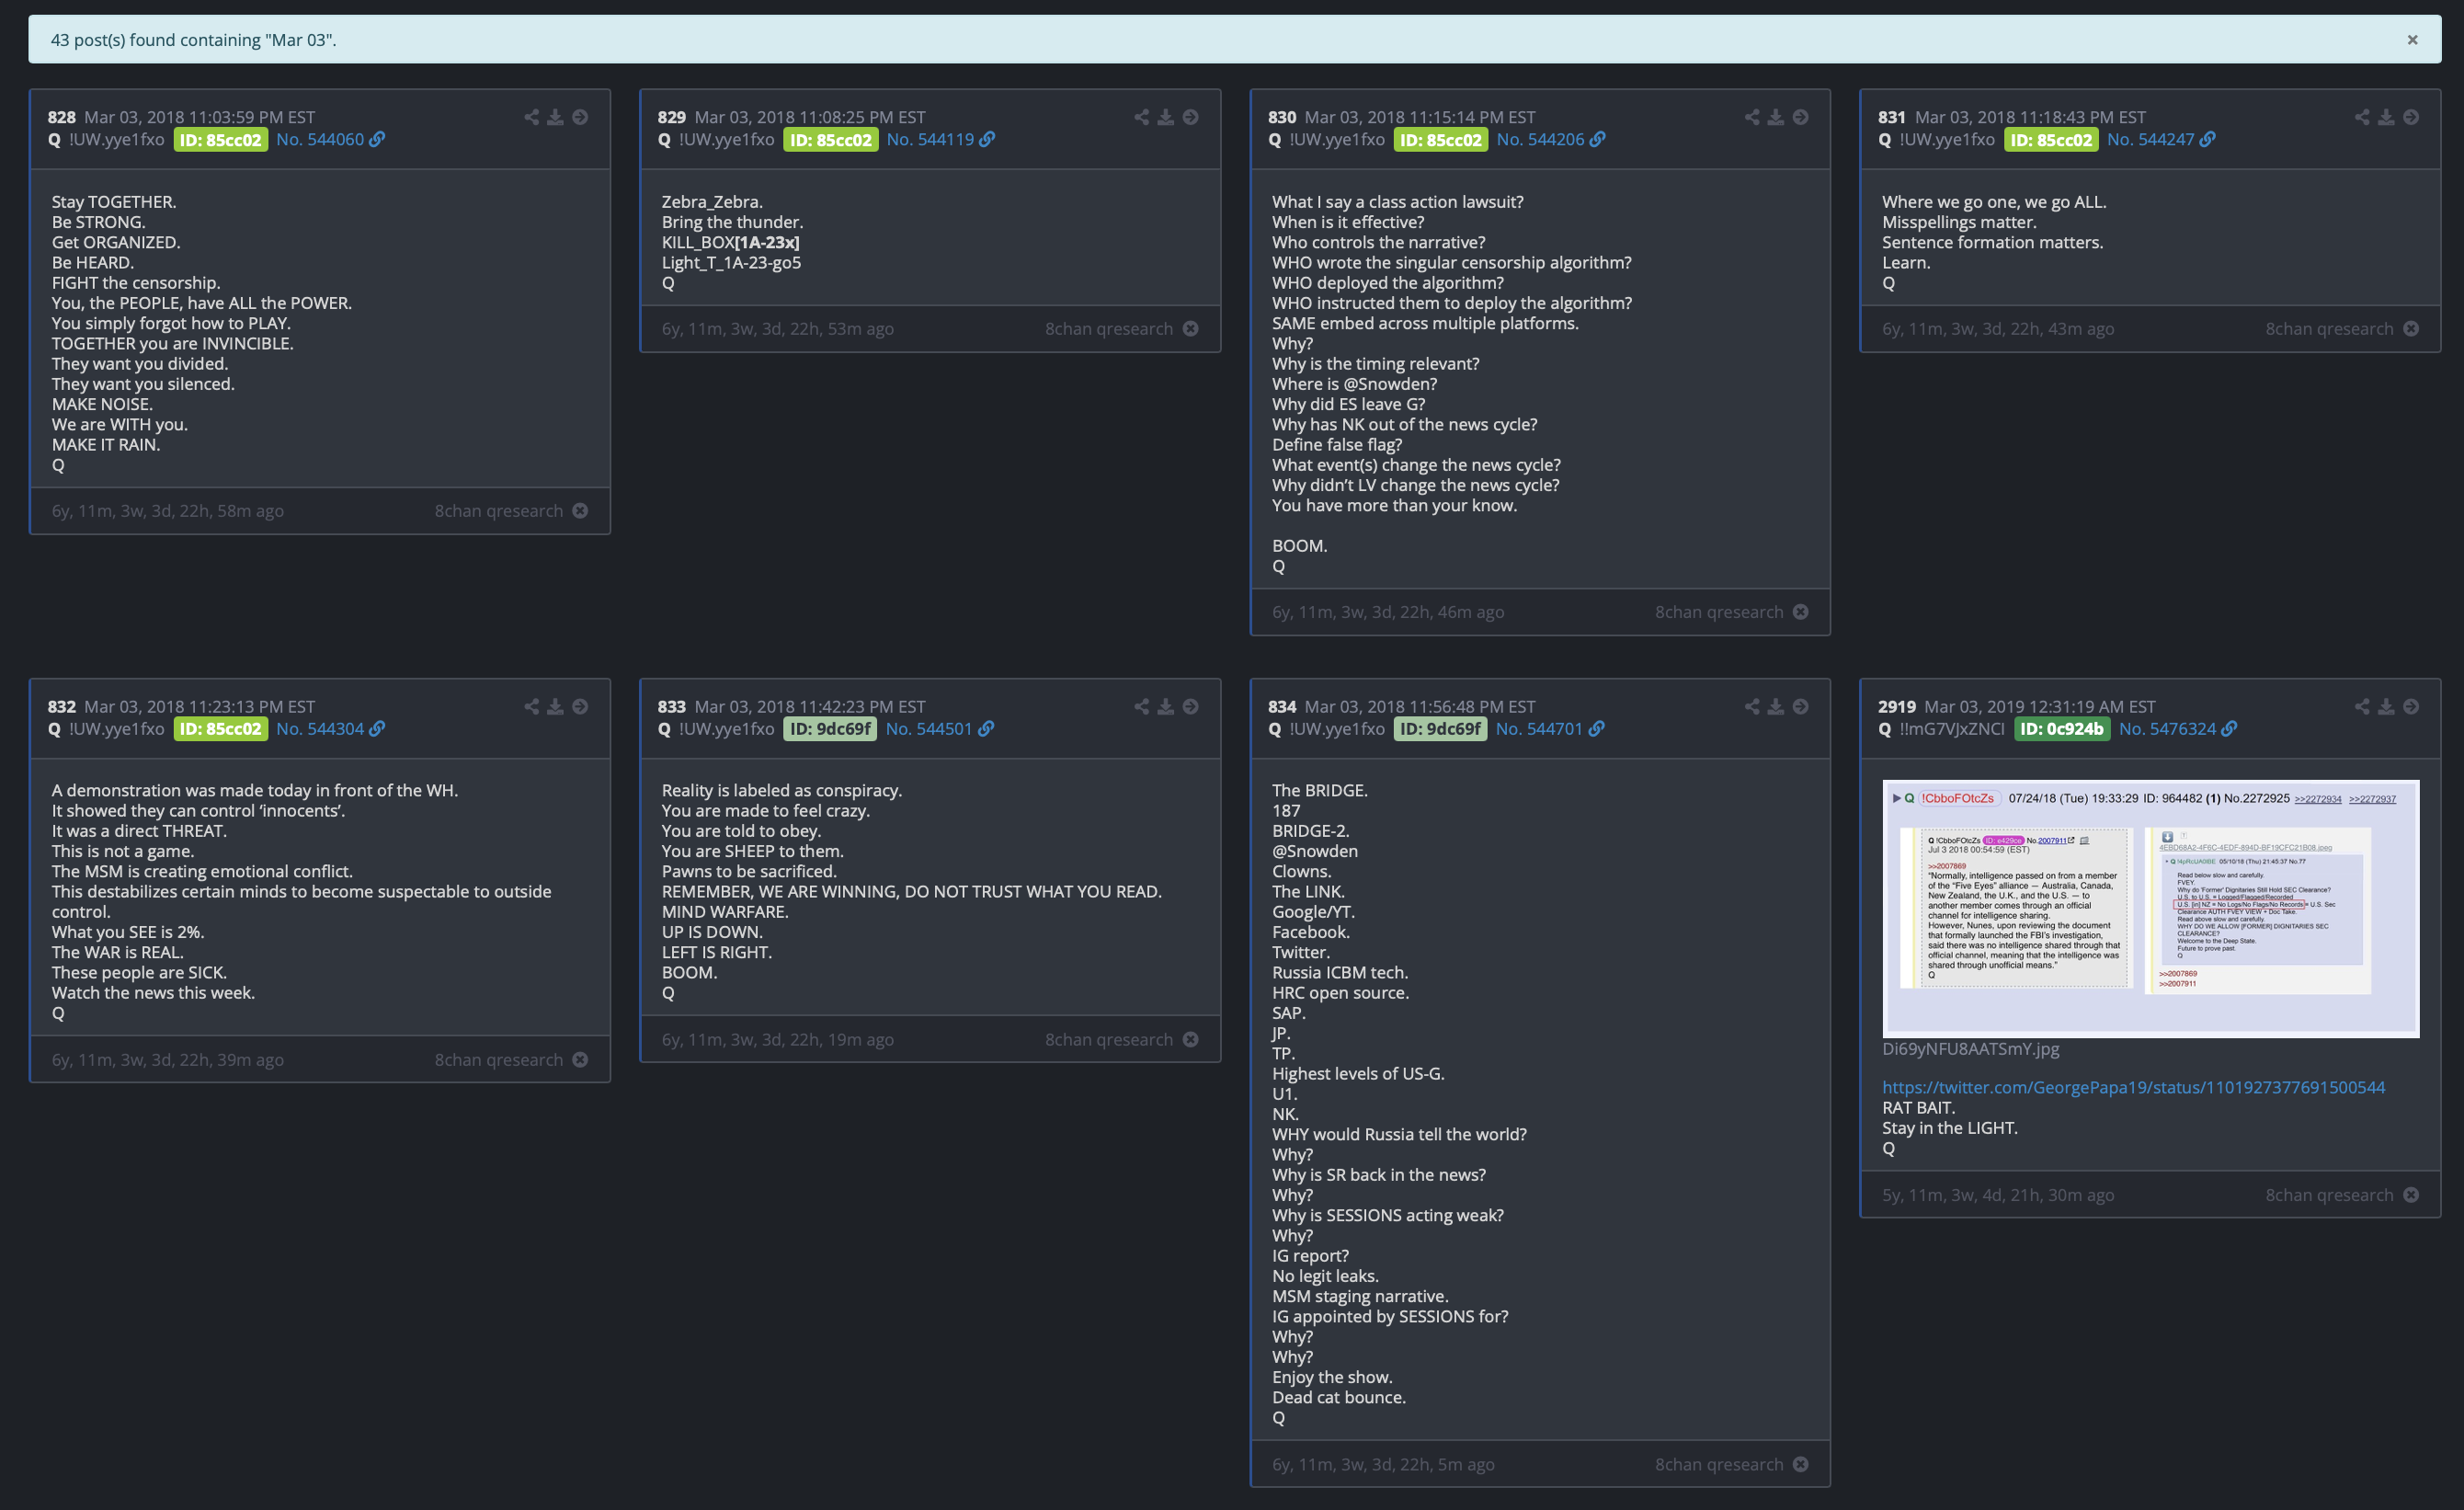The height and width of the screenshot is (1510, 2464).
Task: Click the circle icon beside 8chan qresearch on post 834
Action: [x=1800, y=1464]
